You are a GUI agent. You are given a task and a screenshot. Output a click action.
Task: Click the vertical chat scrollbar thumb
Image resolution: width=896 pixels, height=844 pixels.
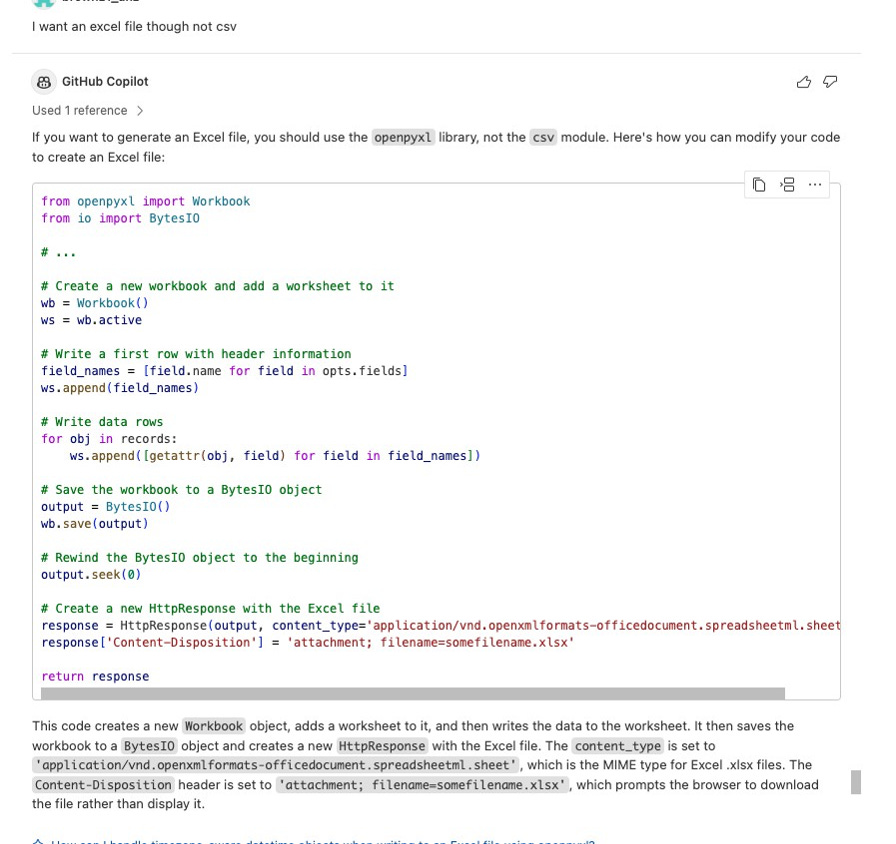coord(855,782)
